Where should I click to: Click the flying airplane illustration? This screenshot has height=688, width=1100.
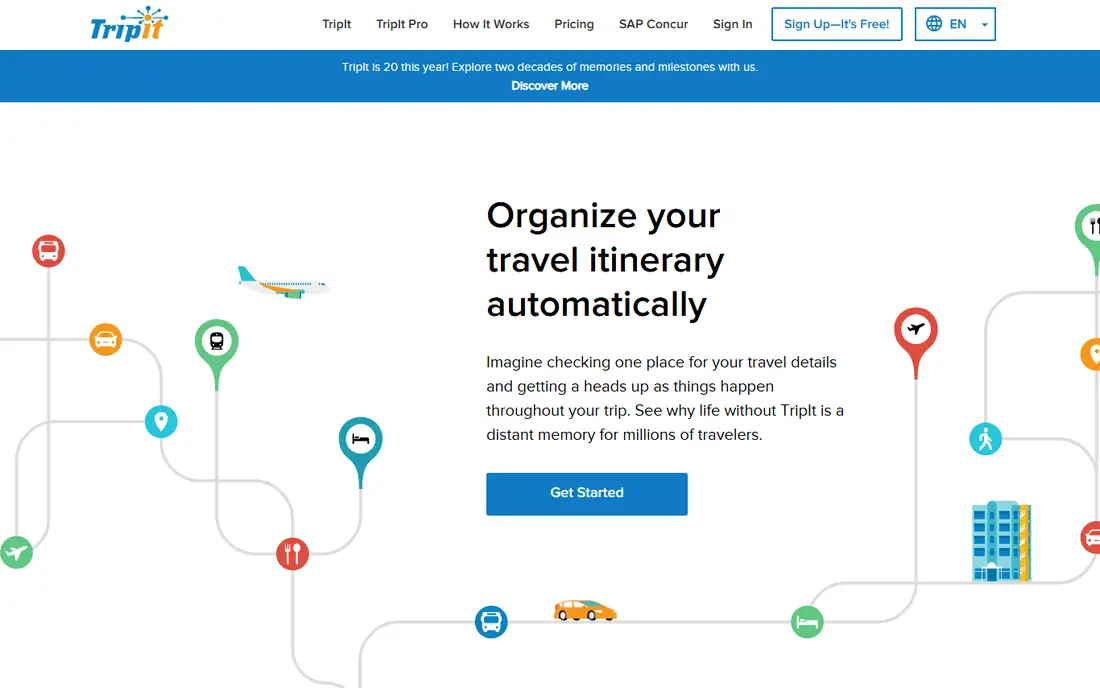point(283,282)
